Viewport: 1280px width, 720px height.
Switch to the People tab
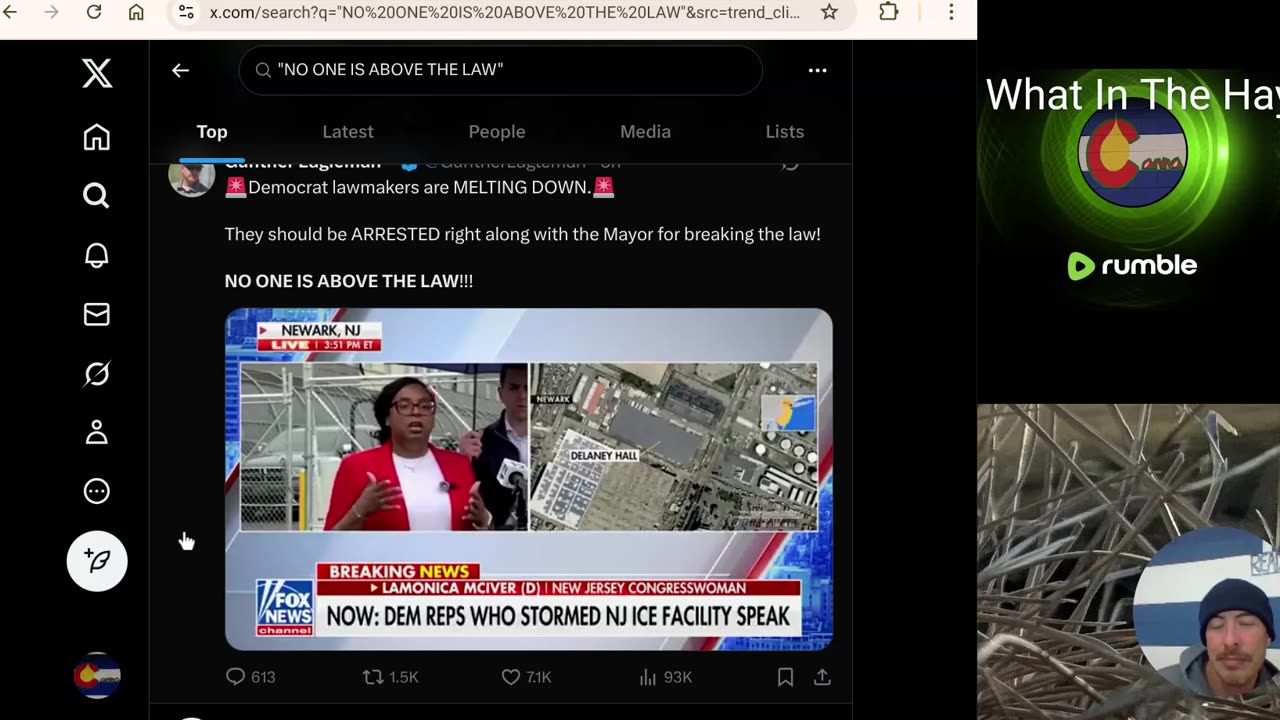[497, 132]
